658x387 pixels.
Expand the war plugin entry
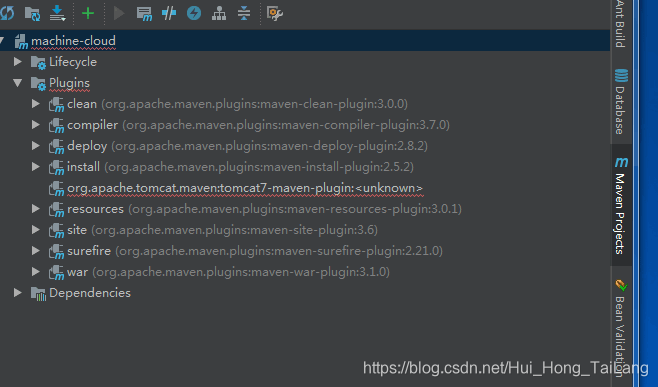coord(36,272)
